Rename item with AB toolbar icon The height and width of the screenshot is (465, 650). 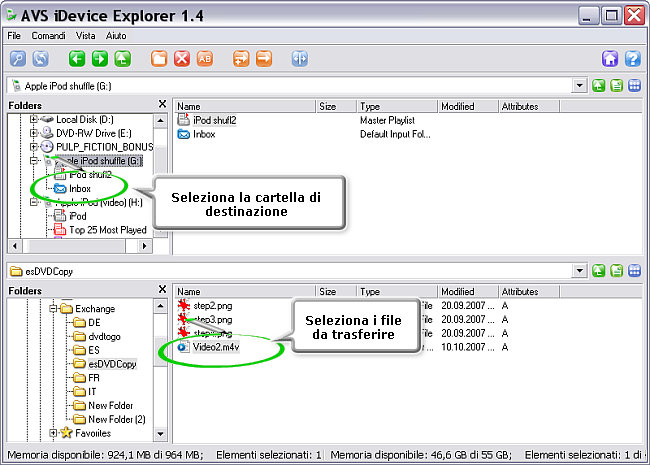pyautogui.click(x=204, y=58)
